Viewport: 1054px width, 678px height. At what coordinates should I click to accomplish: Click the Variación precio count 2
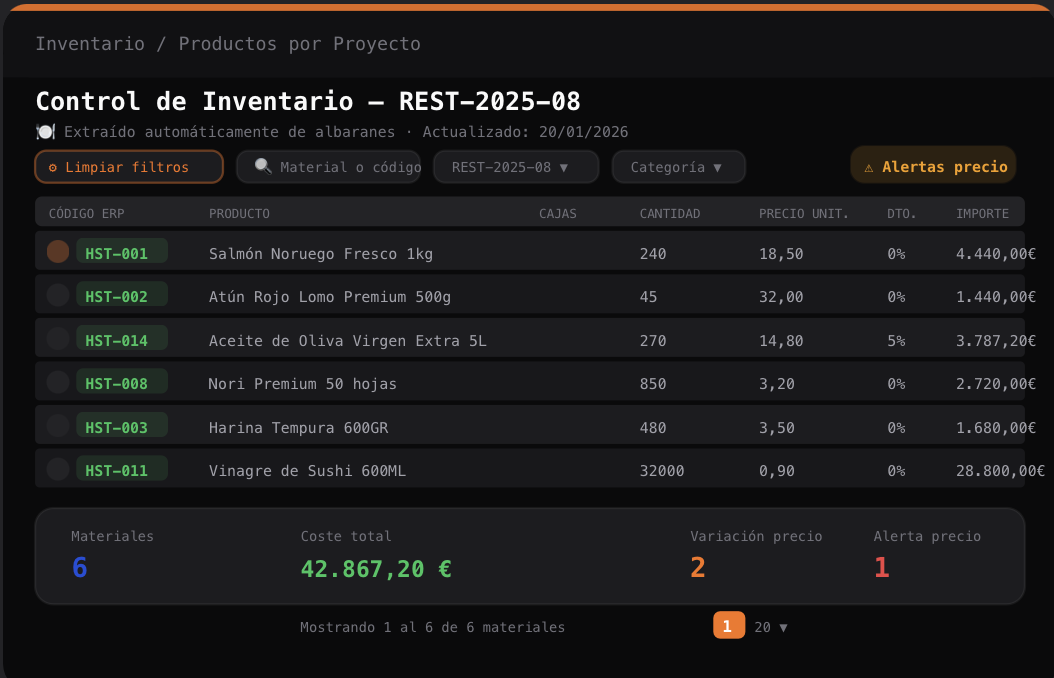coord(698,568)
